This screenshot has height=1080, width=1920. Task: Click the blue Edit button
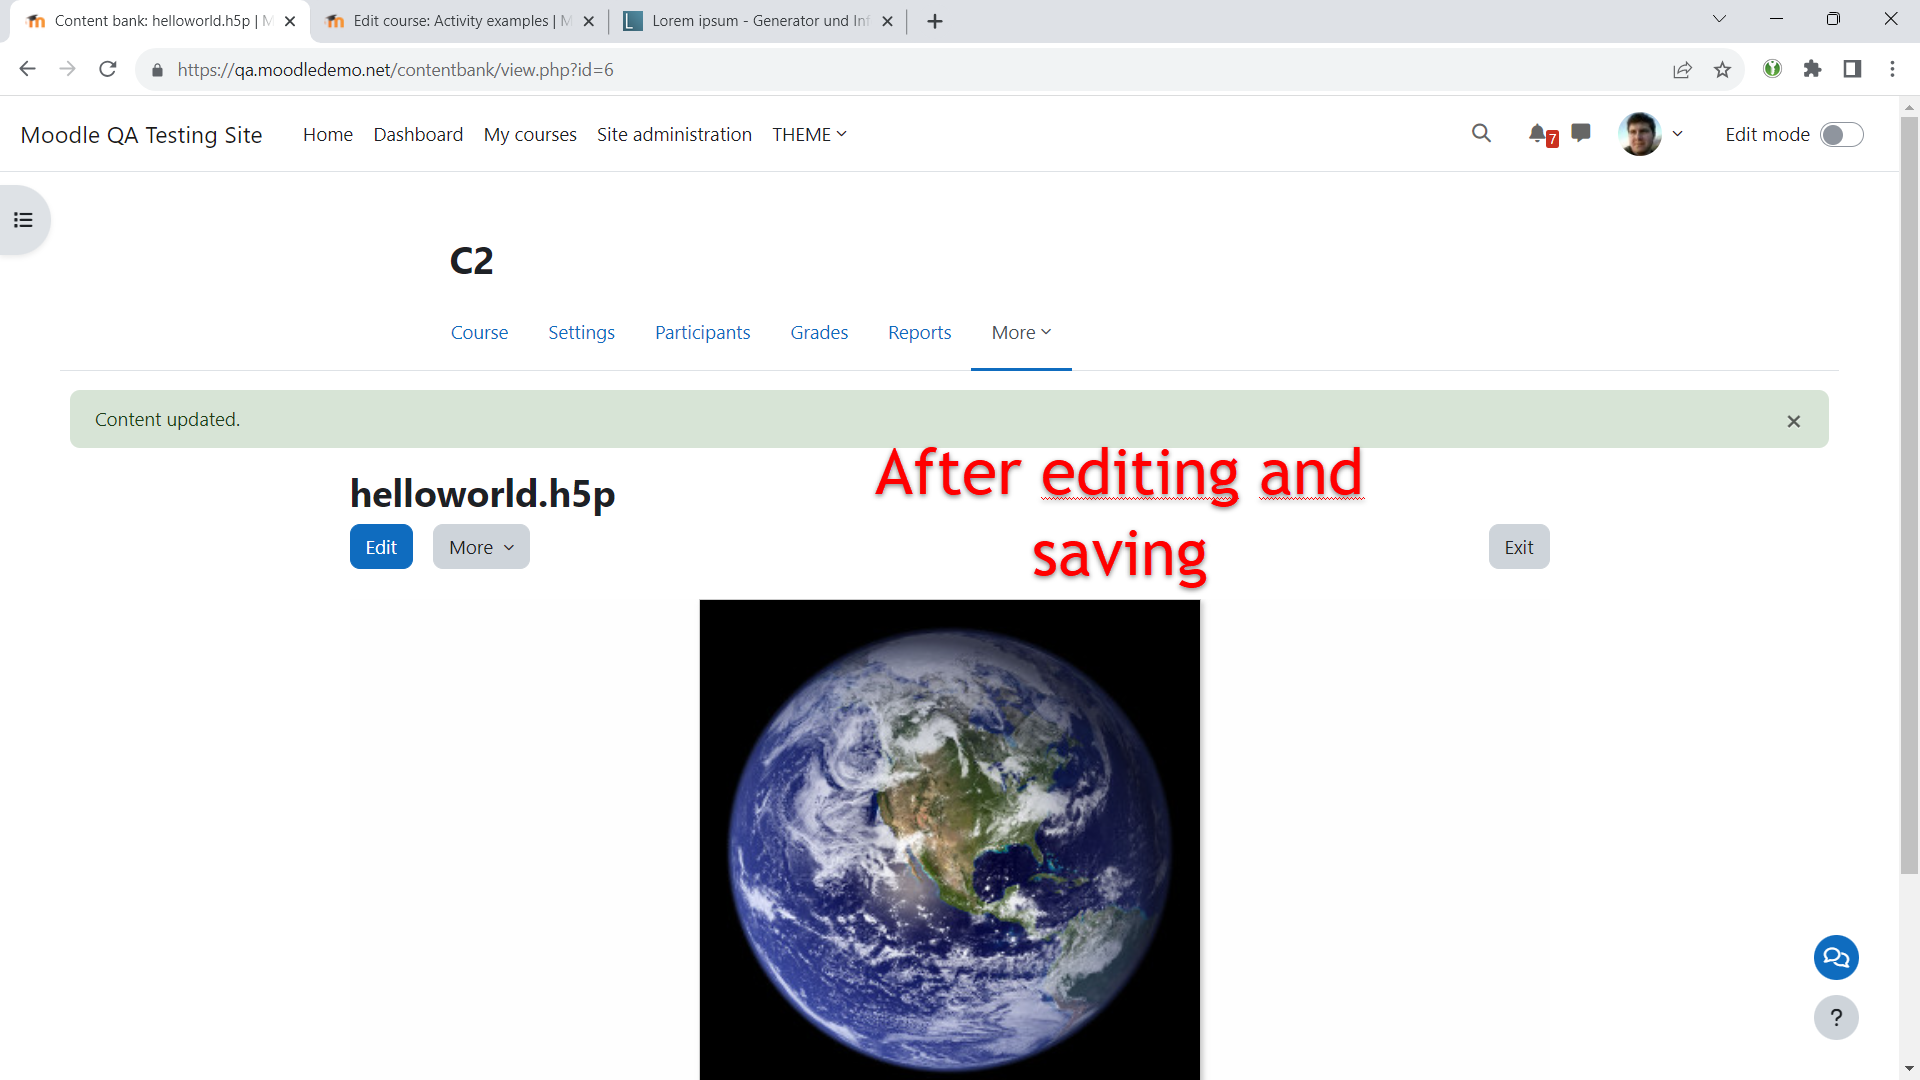(381, 547)
